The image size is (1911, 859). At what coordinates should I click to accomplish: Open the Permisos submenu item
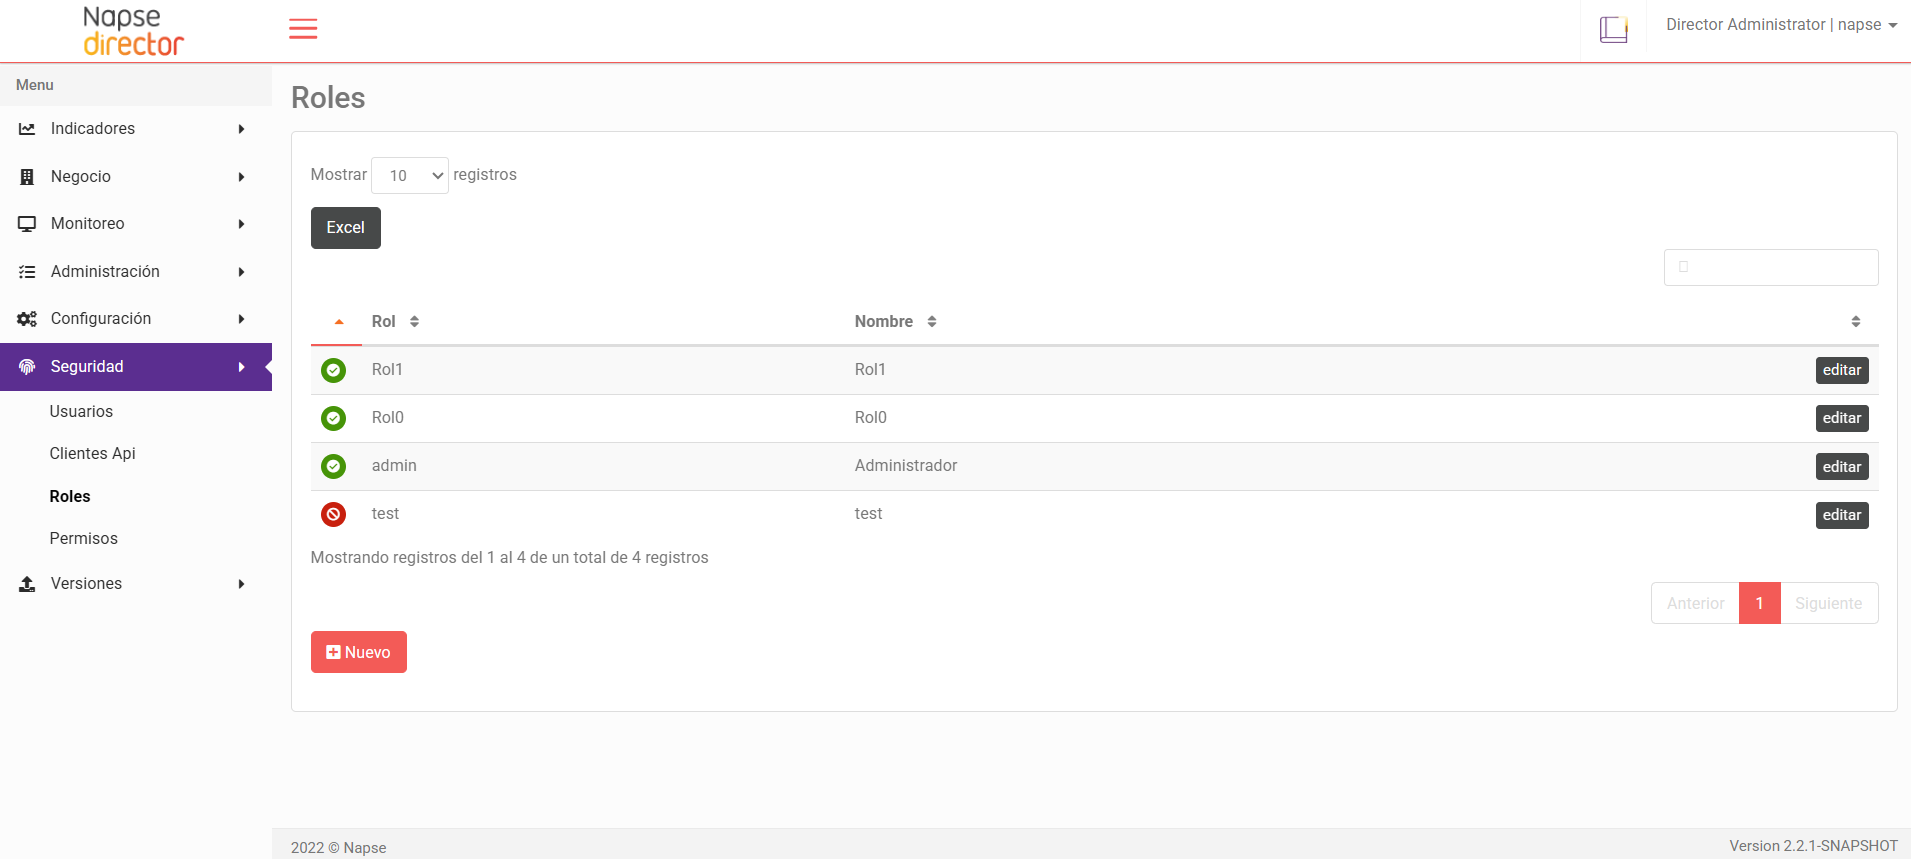coord(84,539)
